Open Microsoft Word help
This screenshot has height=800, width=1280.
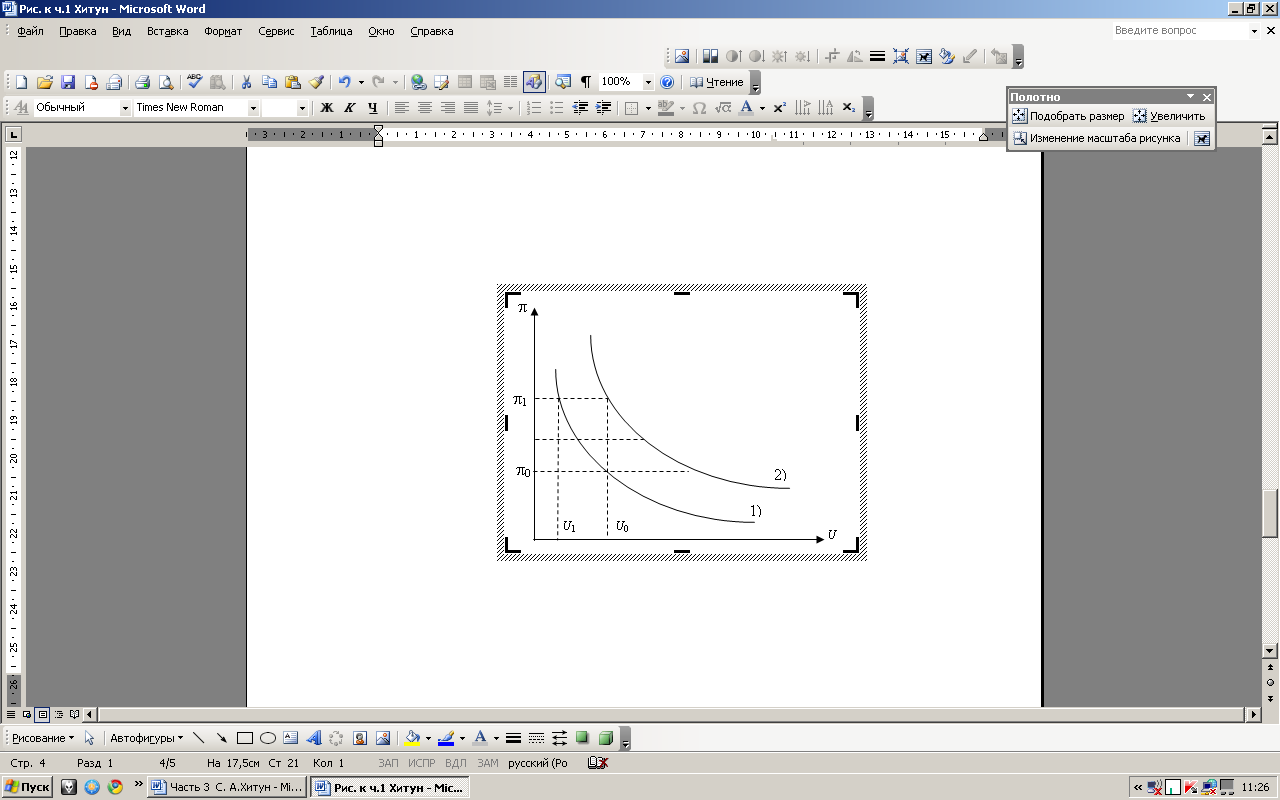click(x=667, y=82)
